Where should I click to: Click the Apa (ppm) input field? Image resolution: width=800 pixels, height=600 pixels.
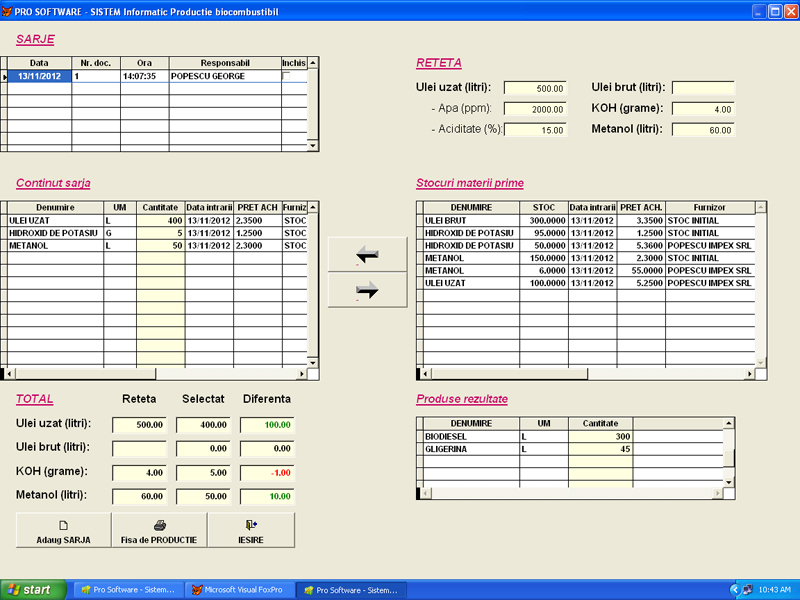tap(535, 109)
